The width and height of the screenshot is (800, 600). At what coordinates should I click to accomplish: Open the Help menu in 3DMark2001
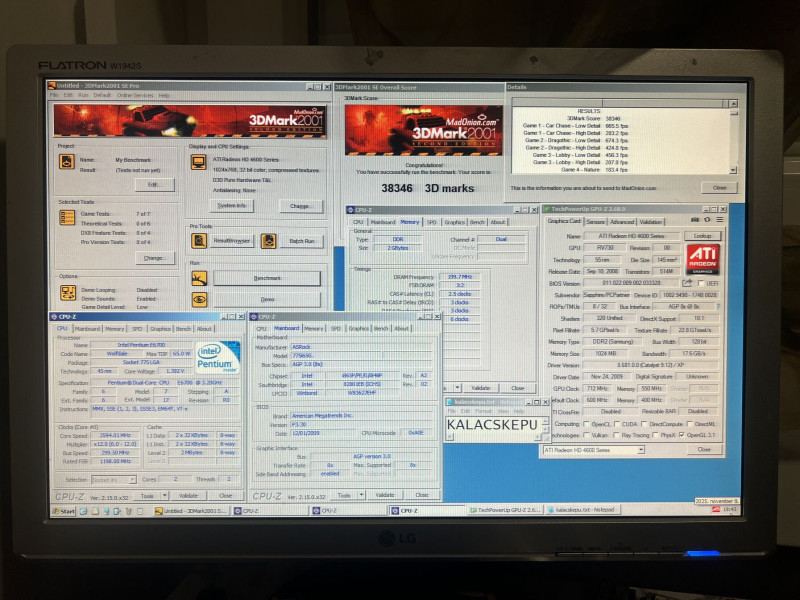click(x=164, y=95)
